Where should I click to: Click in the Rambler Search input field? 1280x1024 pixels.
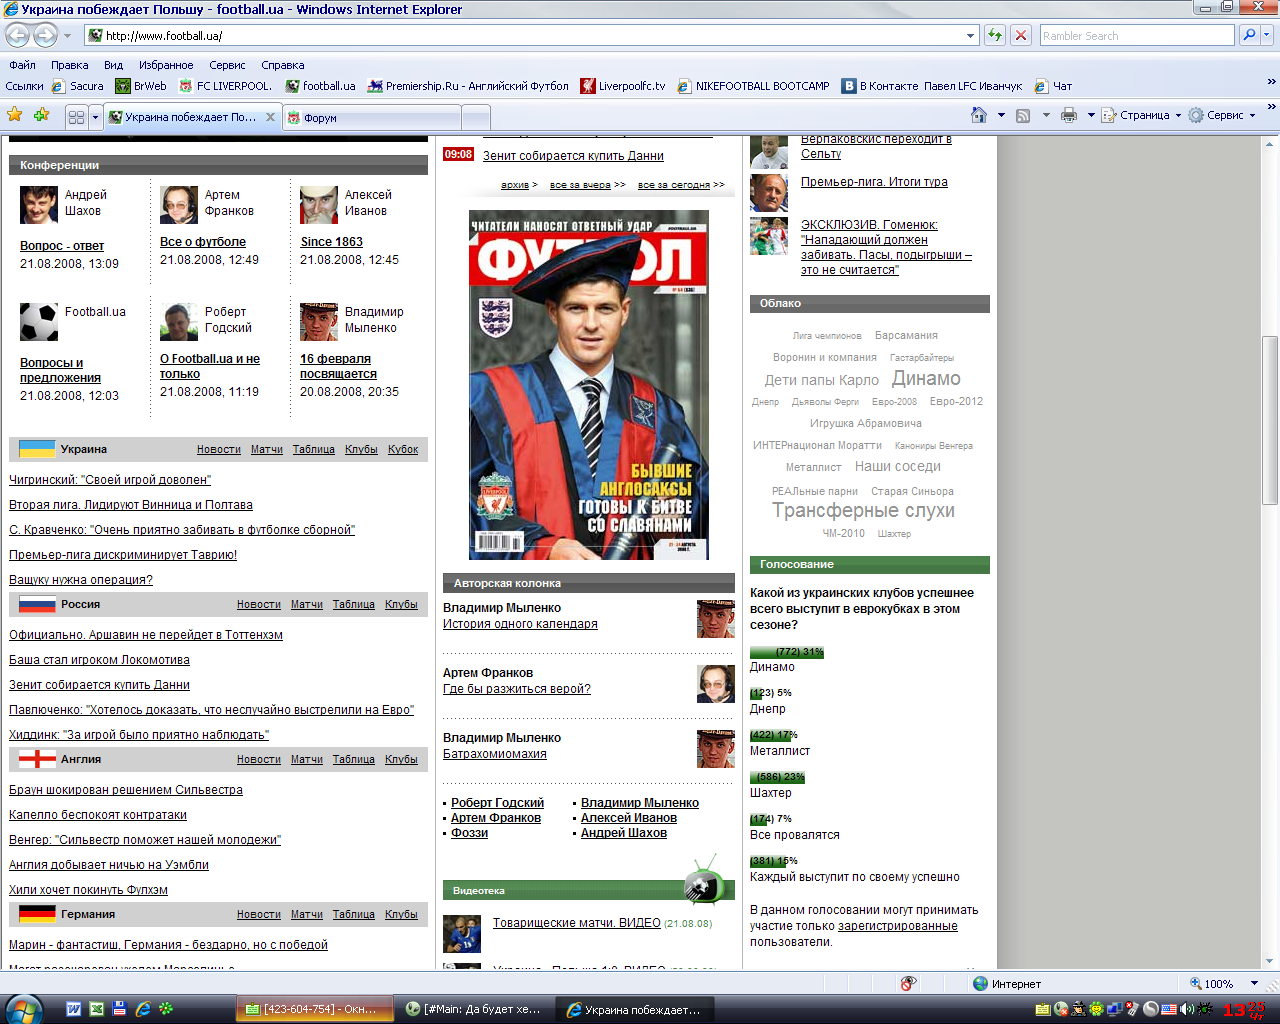point(1137,35)
